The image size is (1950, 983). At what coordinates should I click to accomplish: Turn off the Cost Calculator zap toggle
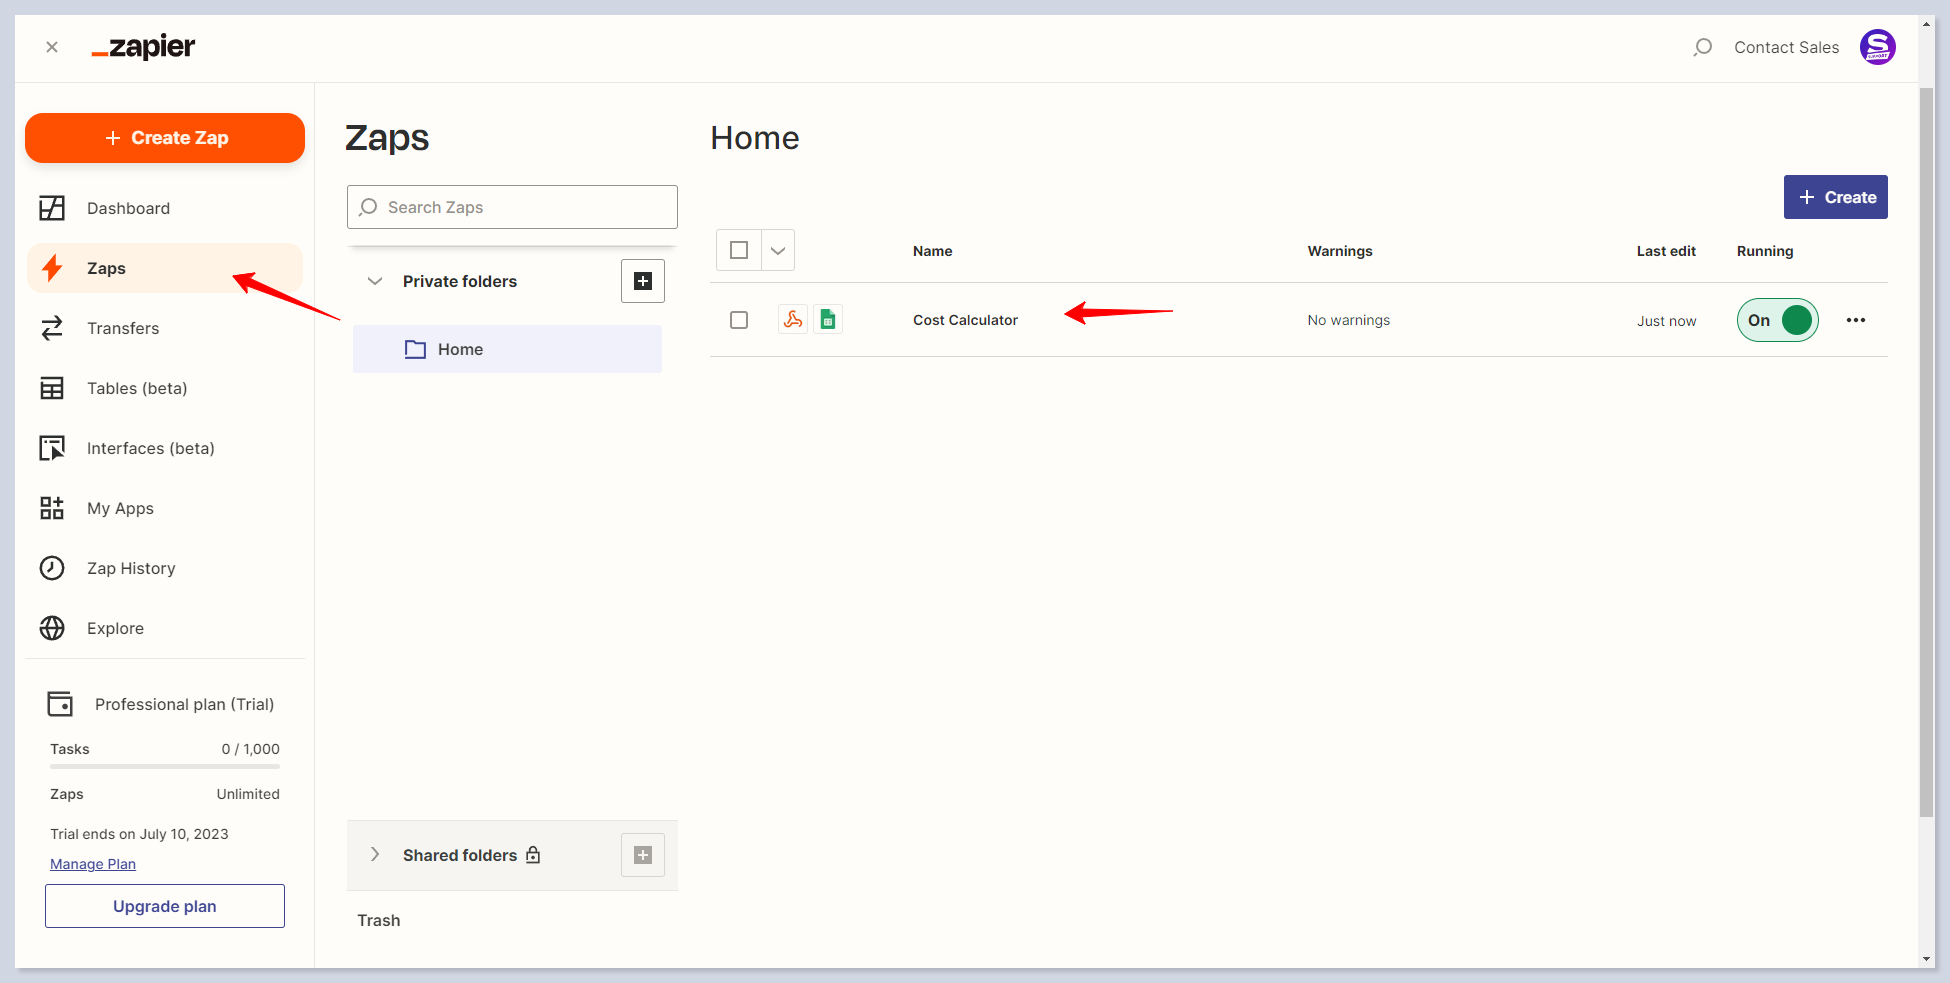1777,320
